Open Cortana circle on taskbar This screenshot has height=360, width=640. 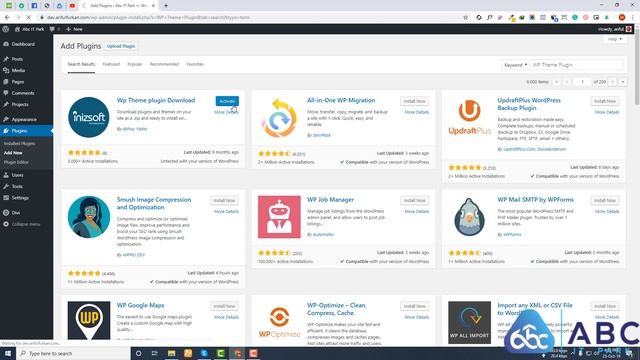pos(139,353)
